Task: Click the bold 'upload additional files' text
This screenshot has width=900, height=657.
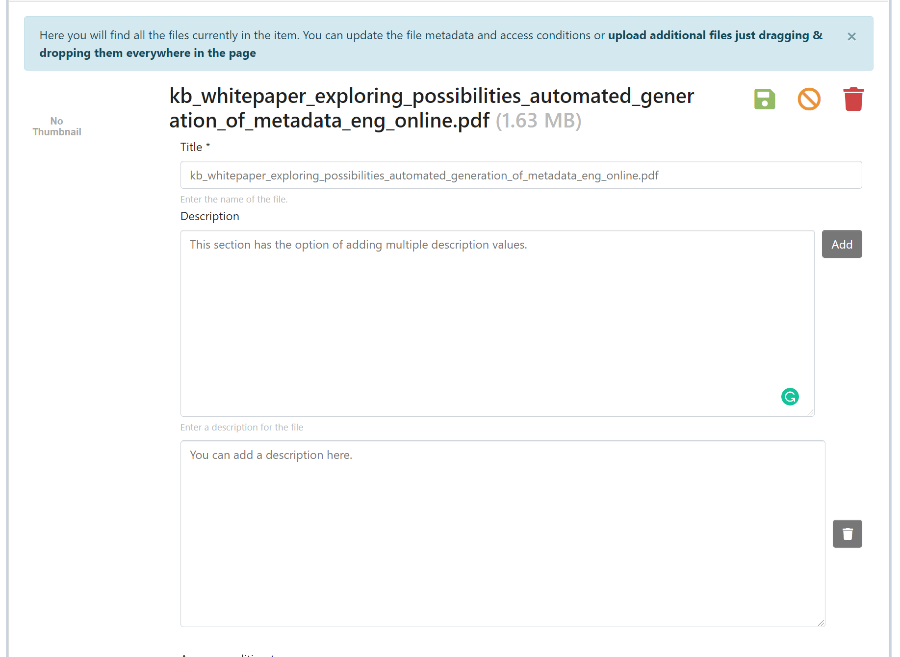Action: (x=714, y=36)
